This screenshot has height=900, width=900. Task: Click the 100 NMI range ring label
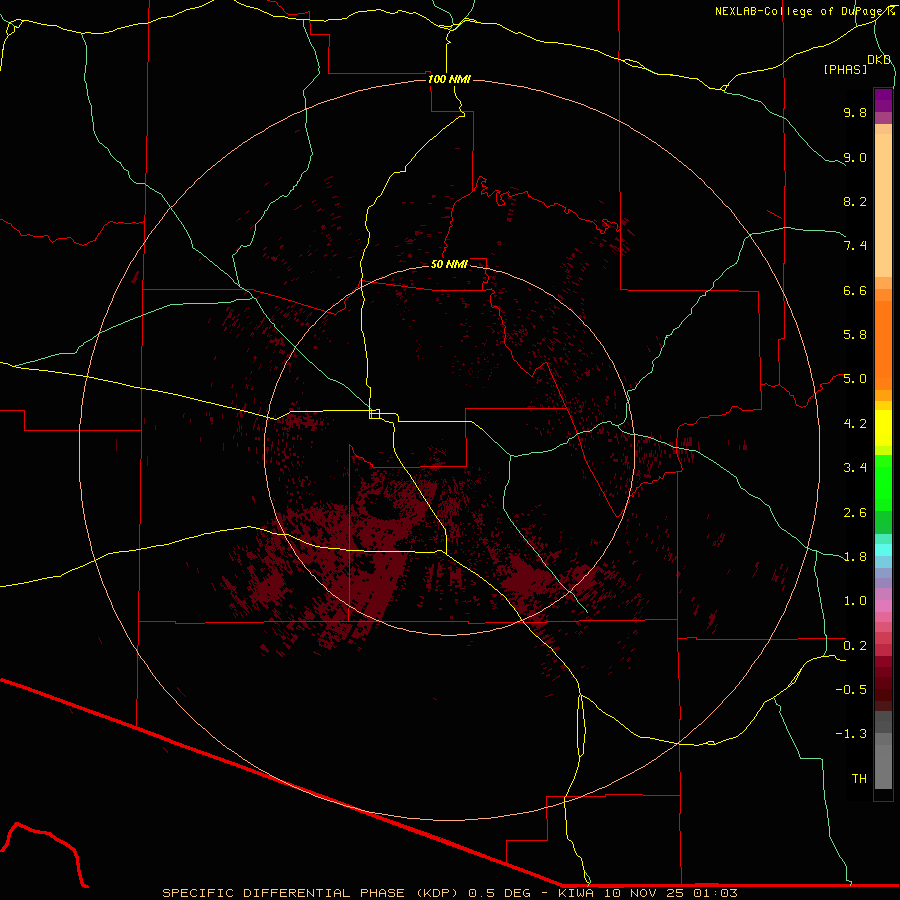[x=449, y=79]
